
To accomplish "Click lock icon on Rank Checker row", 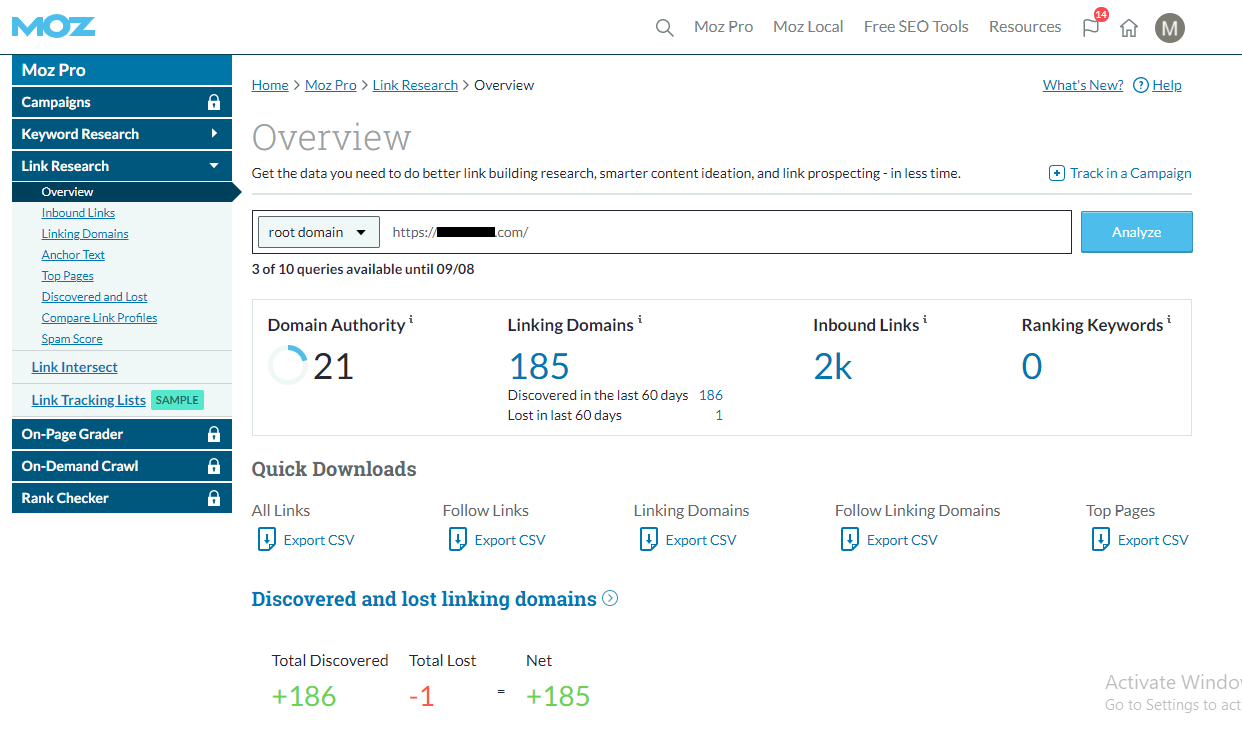I will tap(213, 498).
